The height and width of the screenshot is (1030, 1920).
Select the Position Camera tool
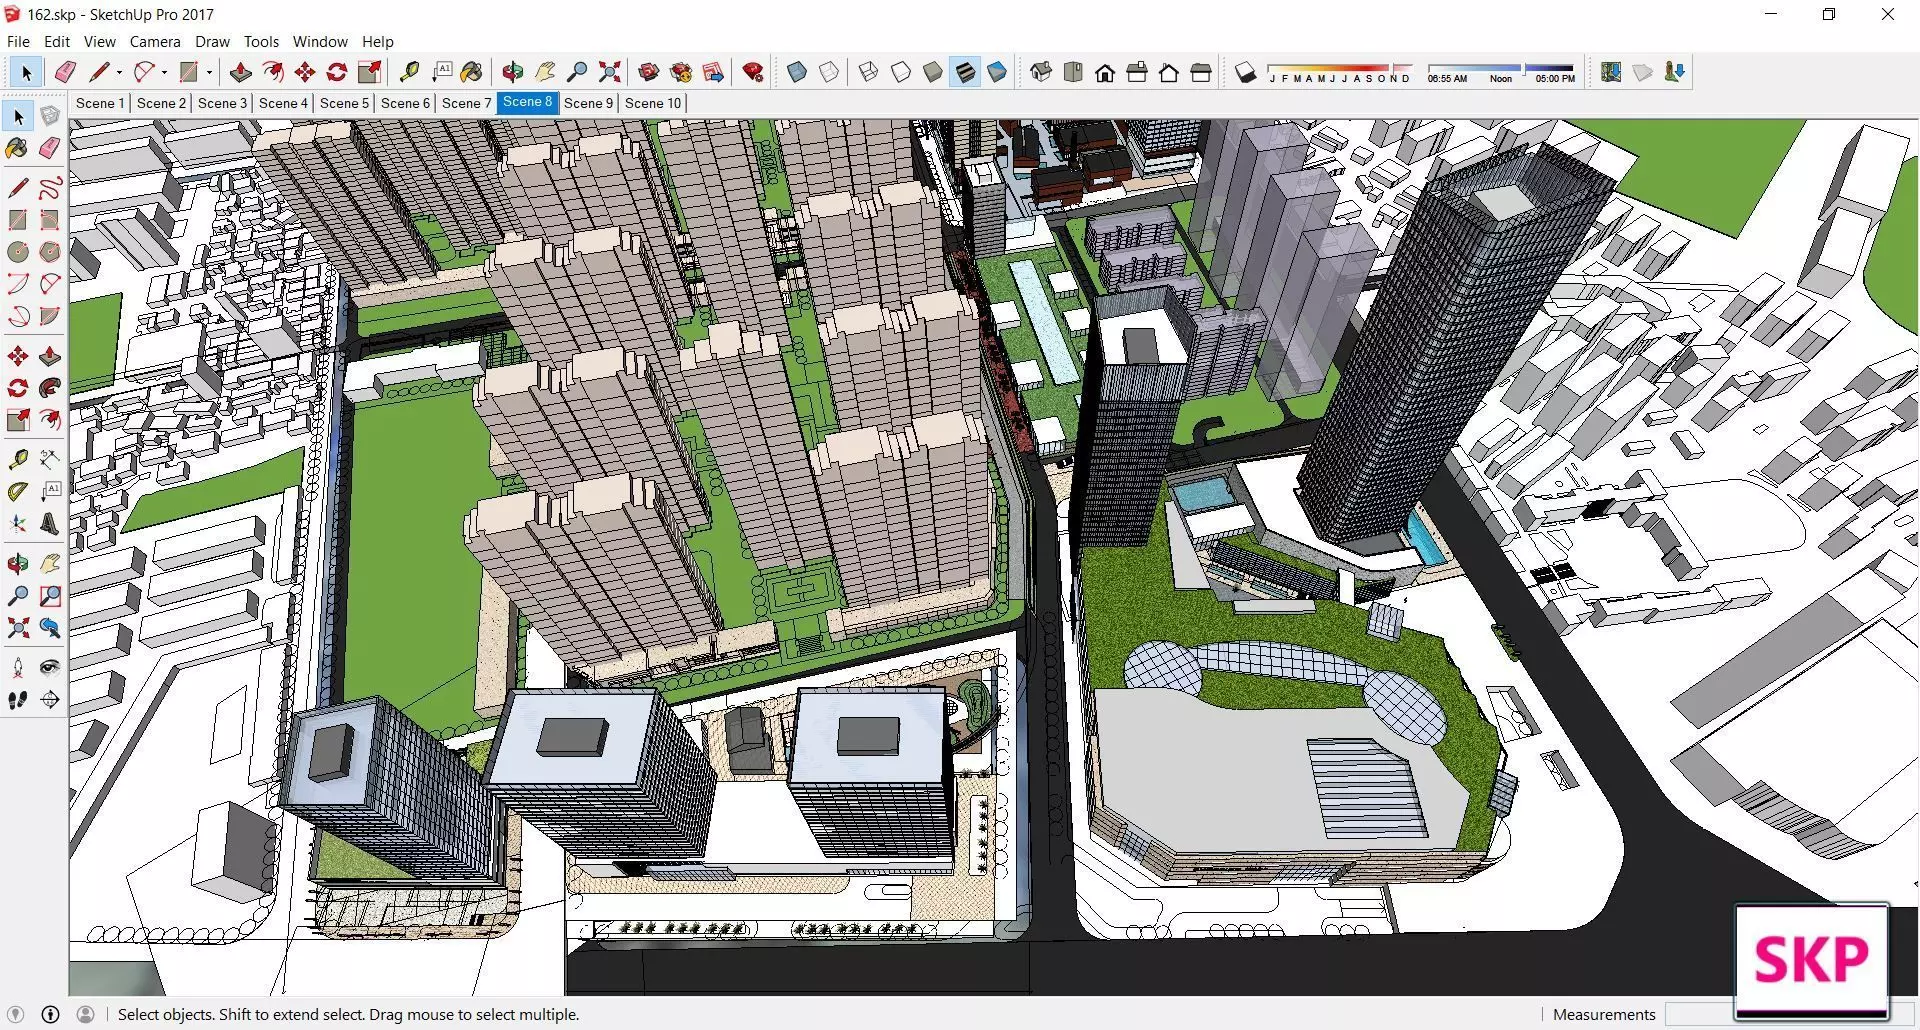coord(17,667)
